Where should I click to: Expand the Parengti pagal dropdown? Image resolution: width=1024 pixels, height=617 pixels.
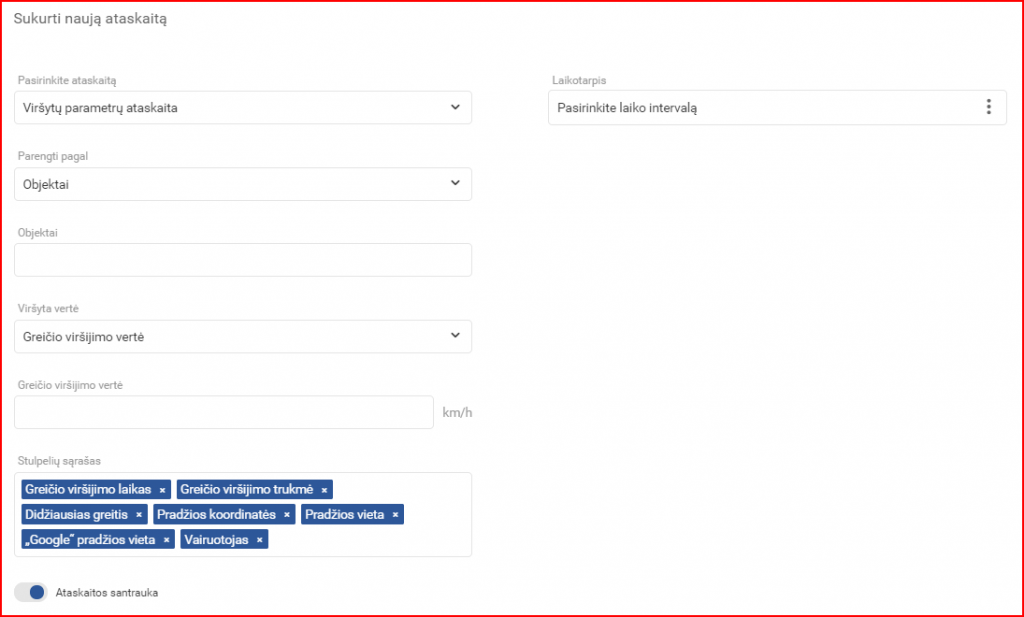point(243,184)
